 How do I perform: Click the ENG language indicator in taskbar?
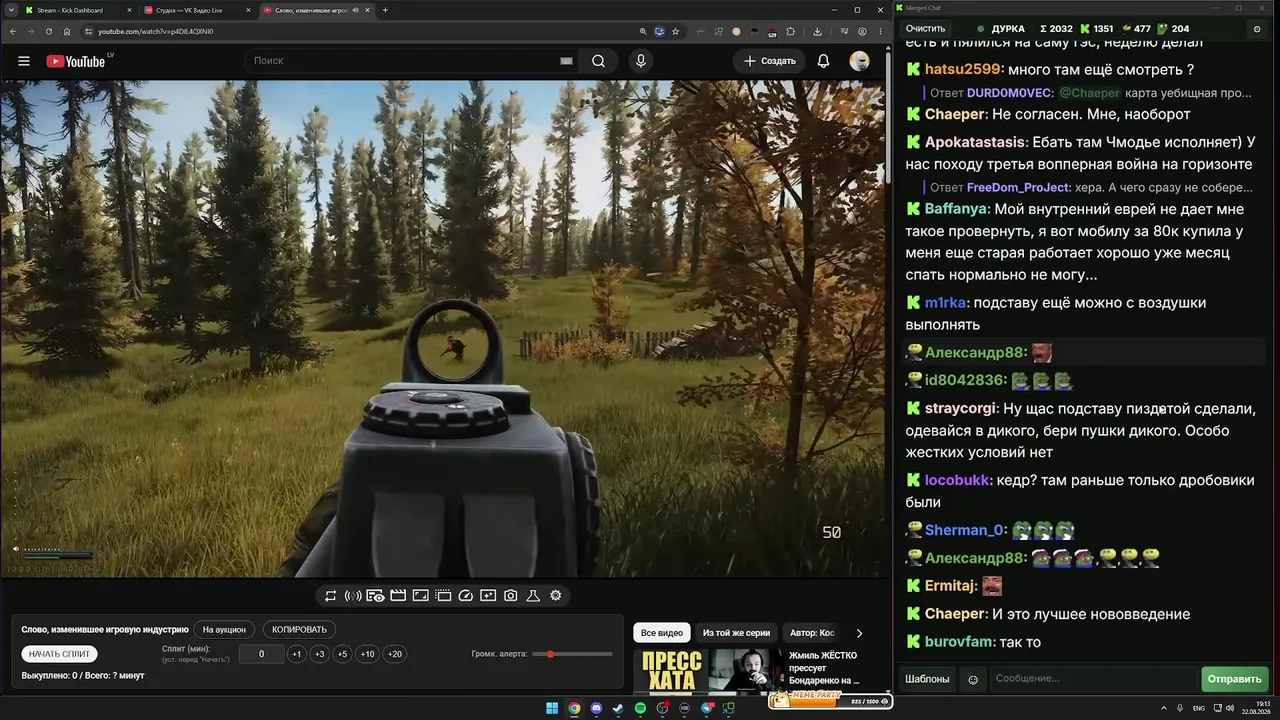tap(1200, 709)
